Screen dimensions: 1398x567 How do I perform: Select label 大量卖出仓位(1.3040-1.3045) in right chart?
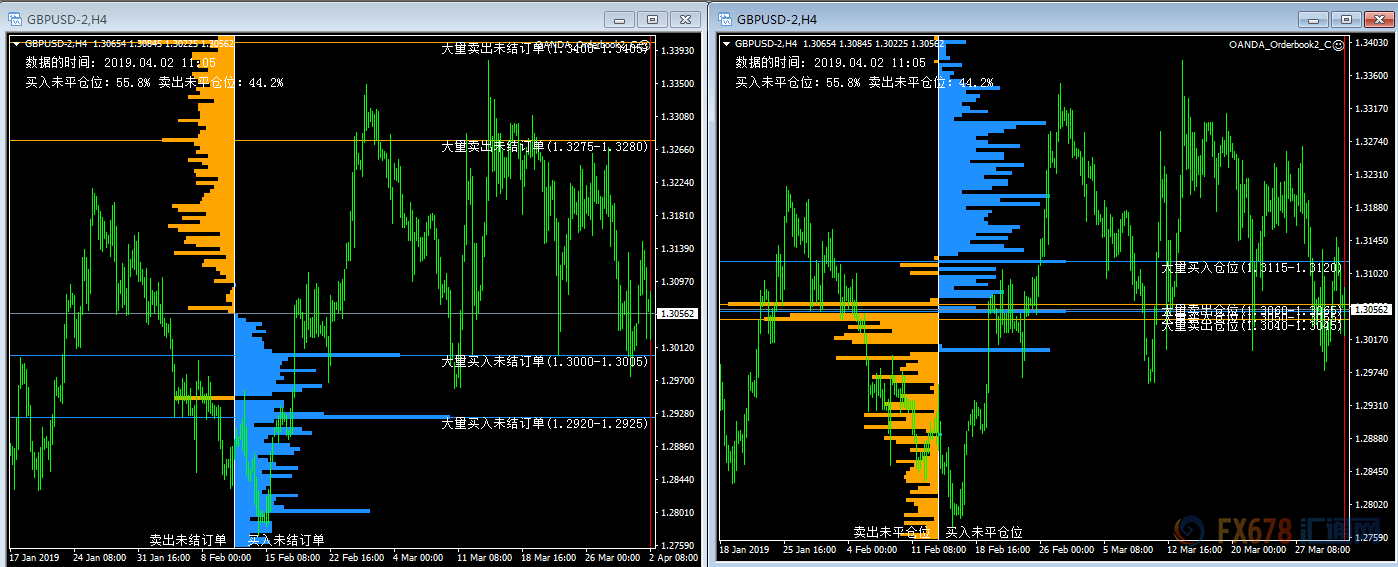tap(1252, 325)
